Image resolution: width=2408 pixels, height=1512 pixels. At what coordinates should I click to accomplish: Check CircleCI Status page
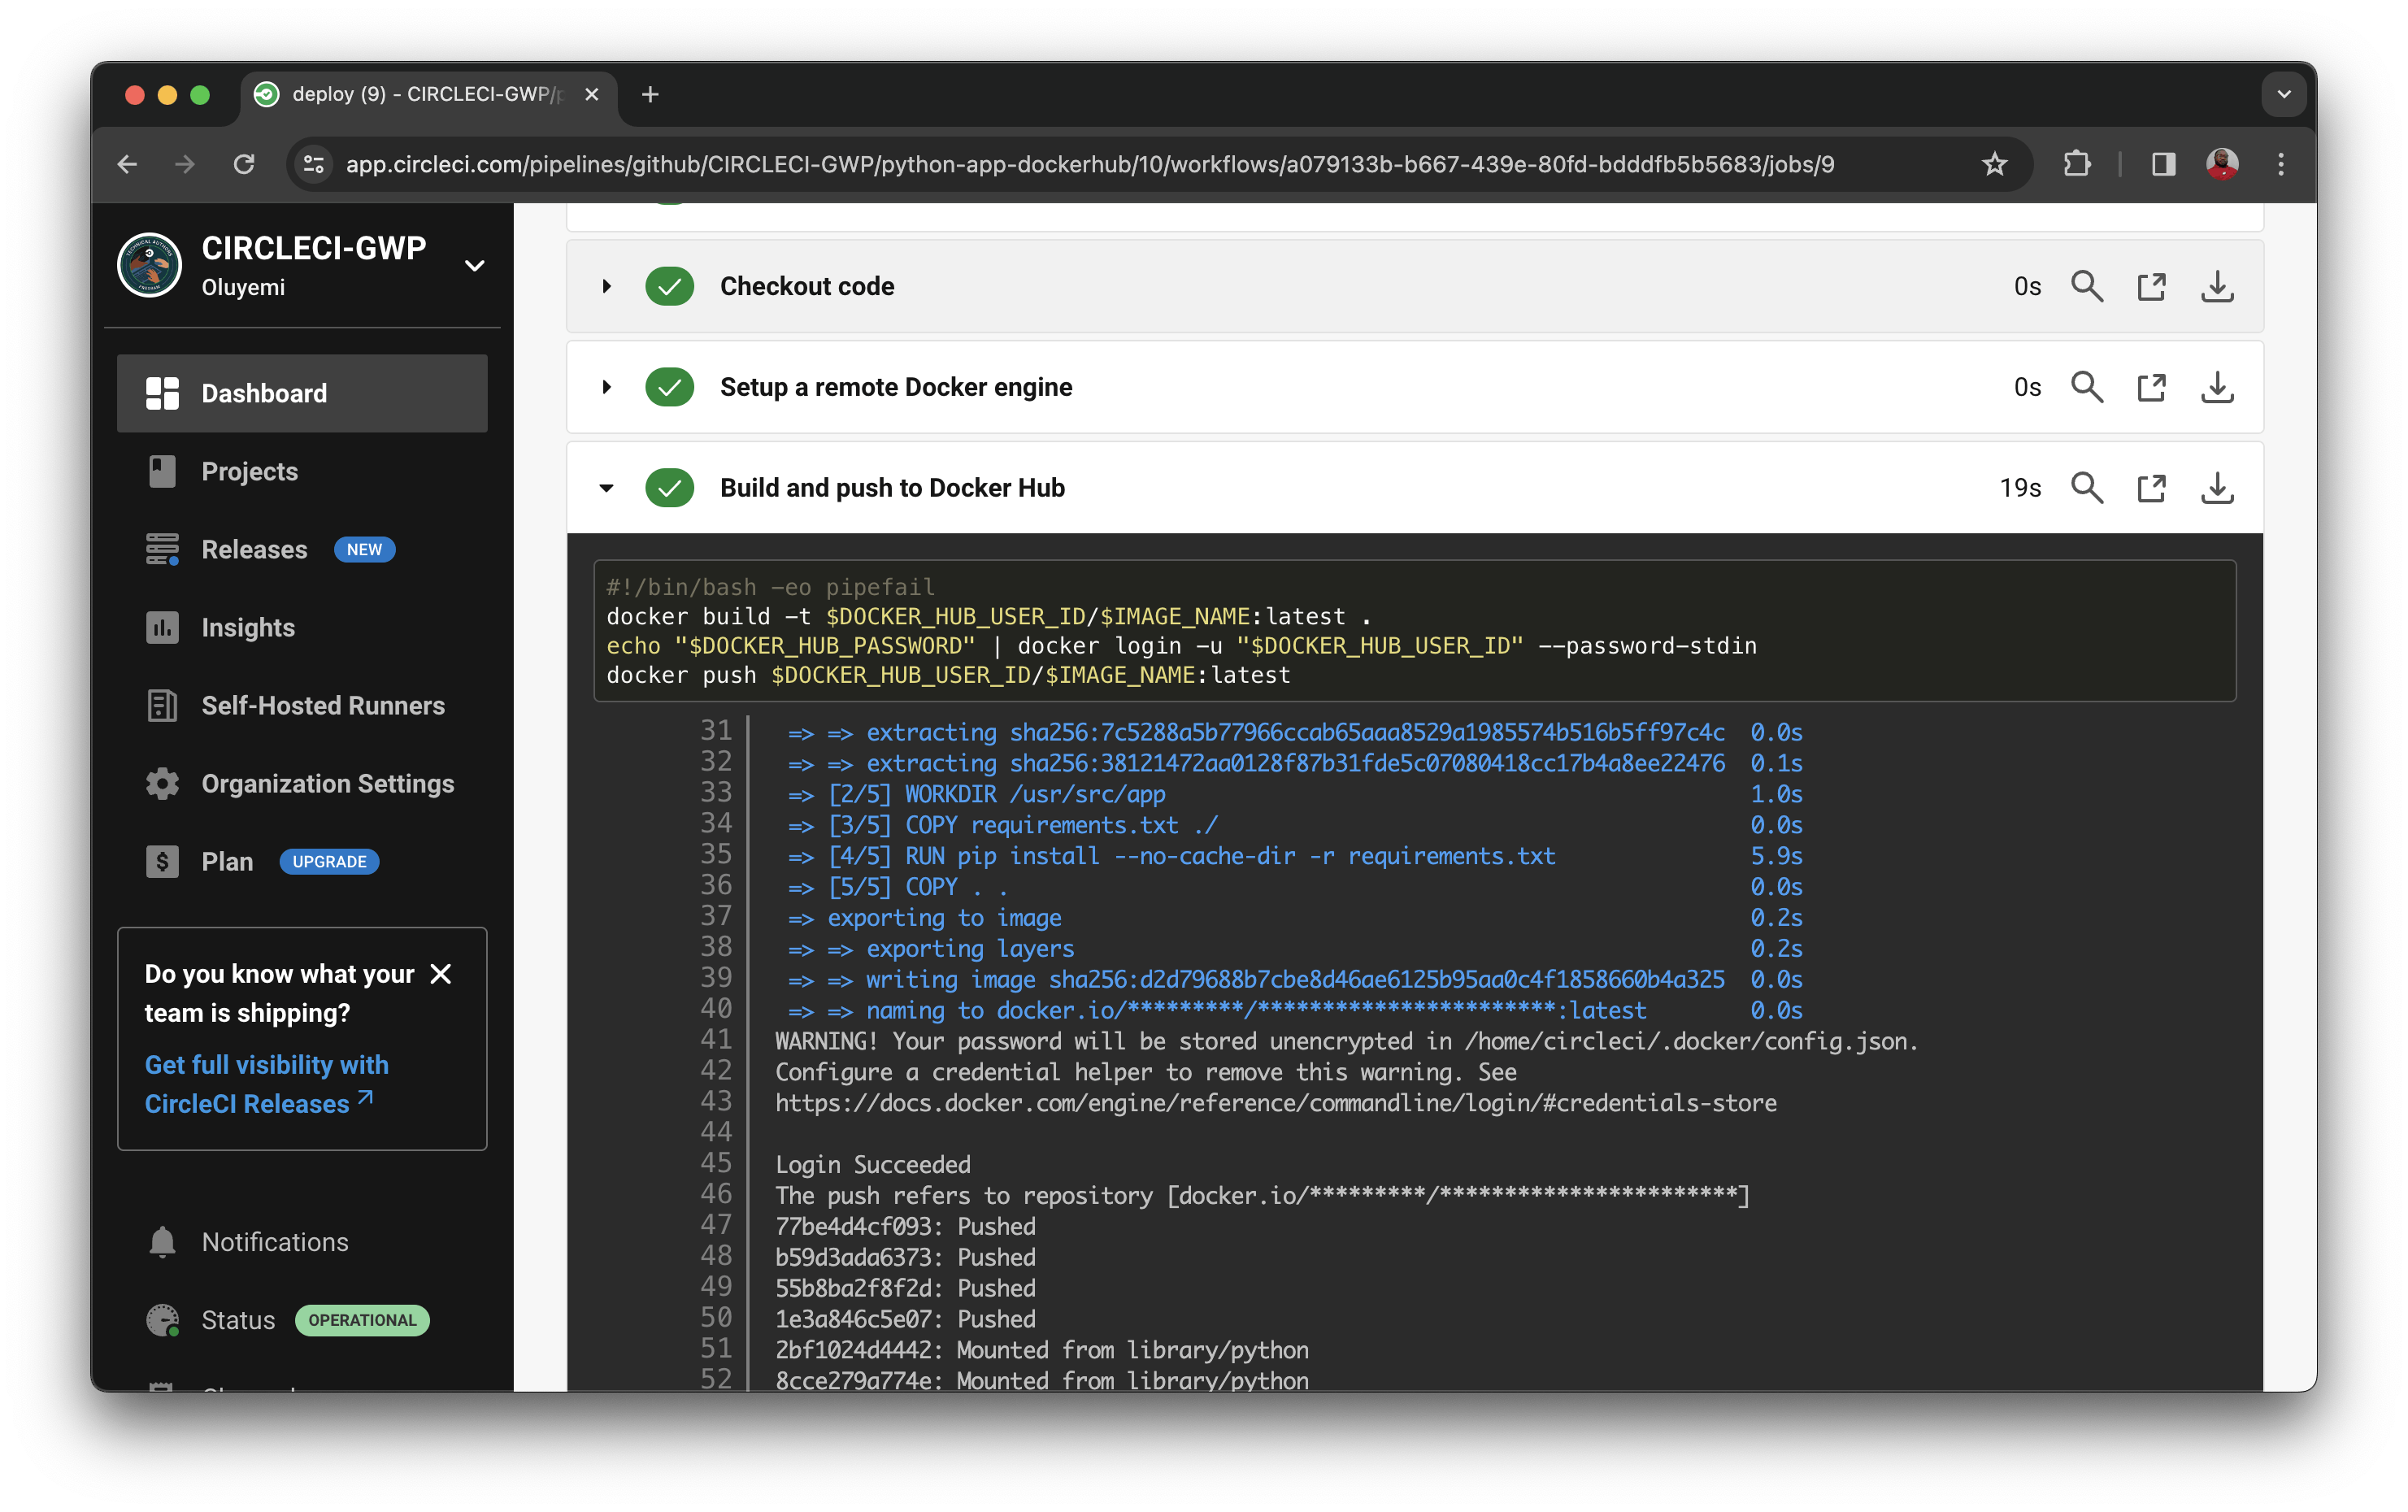(238, 1320)
